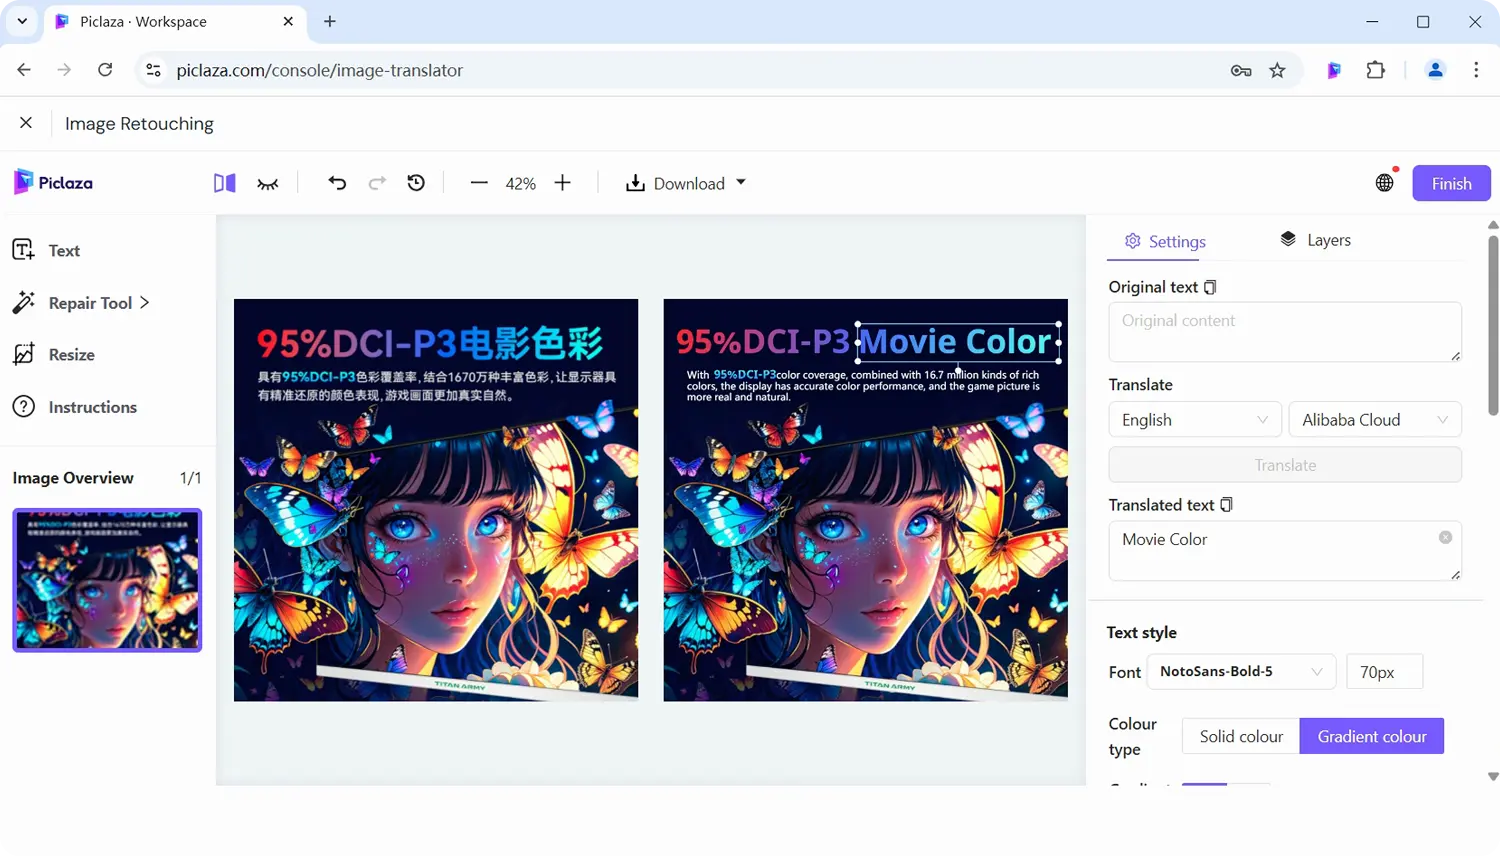Undo the last edit

337,183
